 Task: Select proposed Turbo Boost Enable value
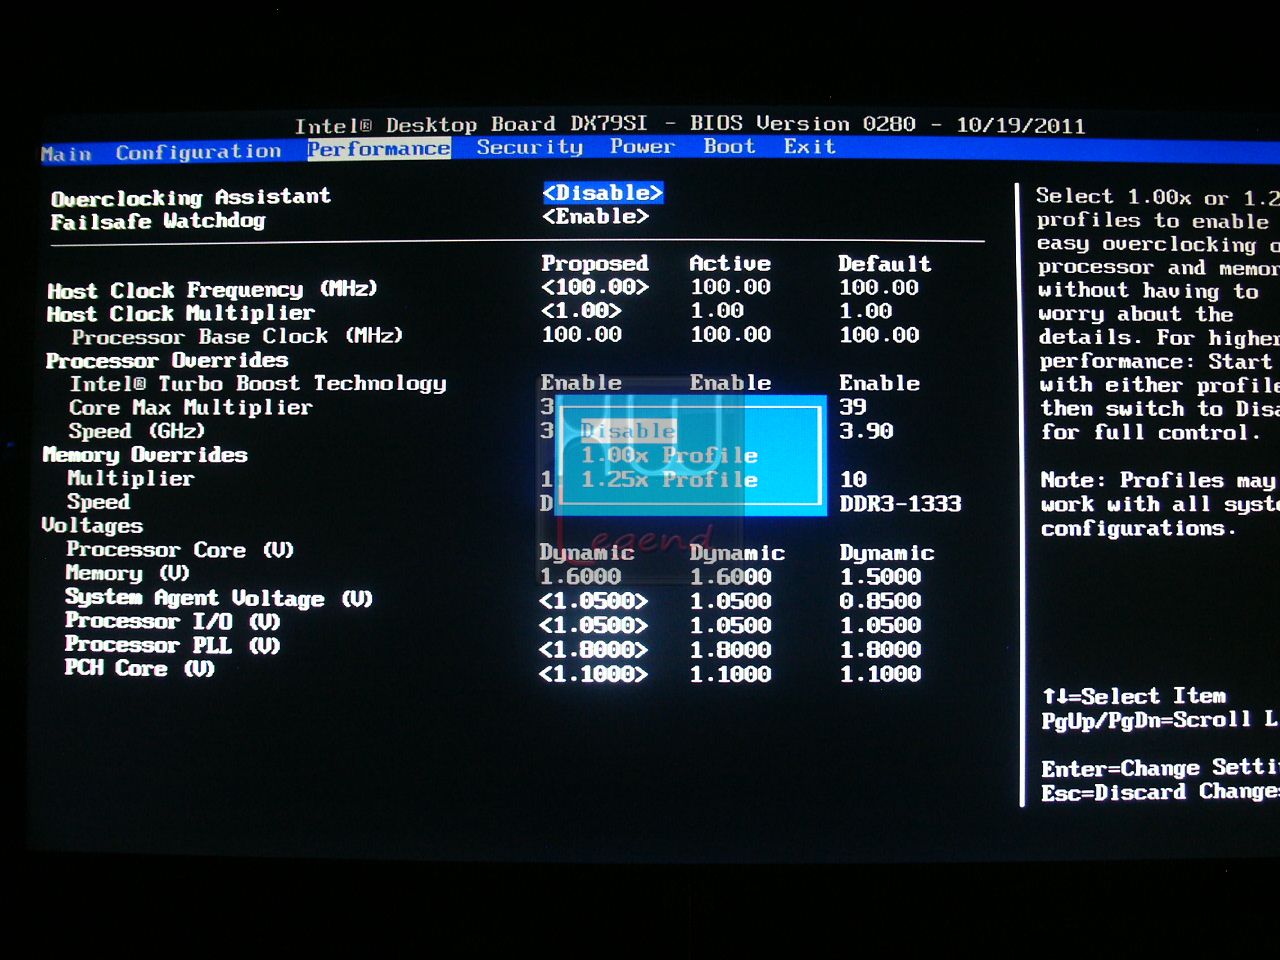[581, 383]
